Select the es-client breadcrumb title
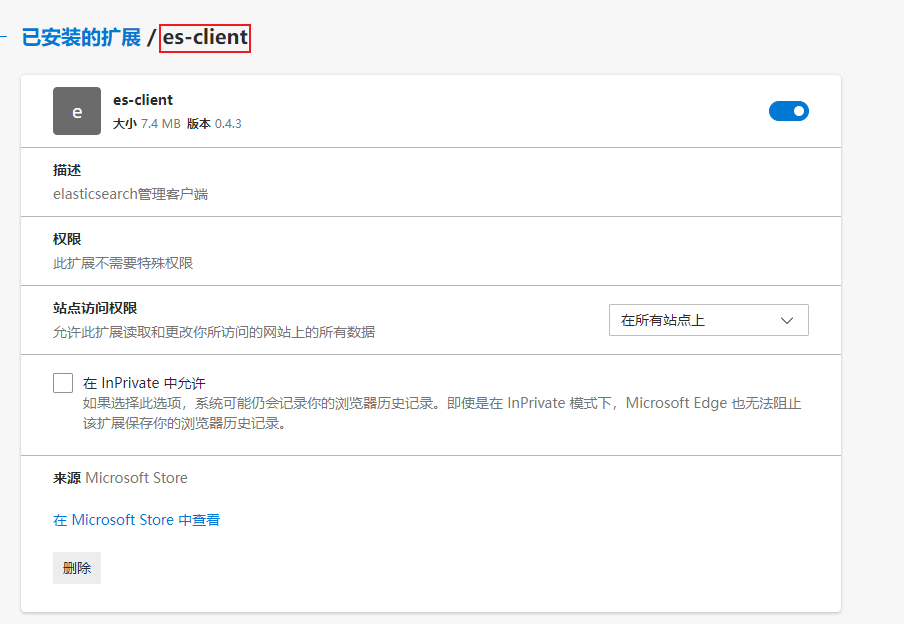 [x=205, y=37]
